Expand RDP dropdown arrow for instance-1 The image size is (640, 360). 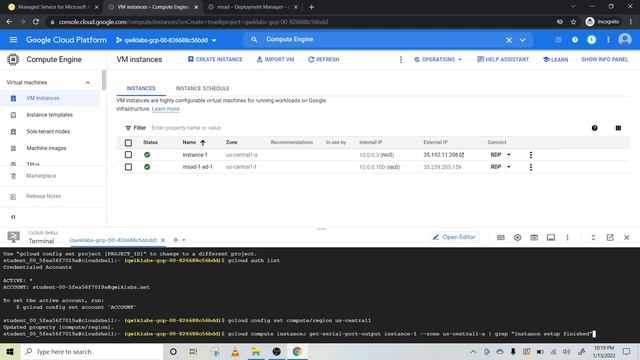point(509,155)
